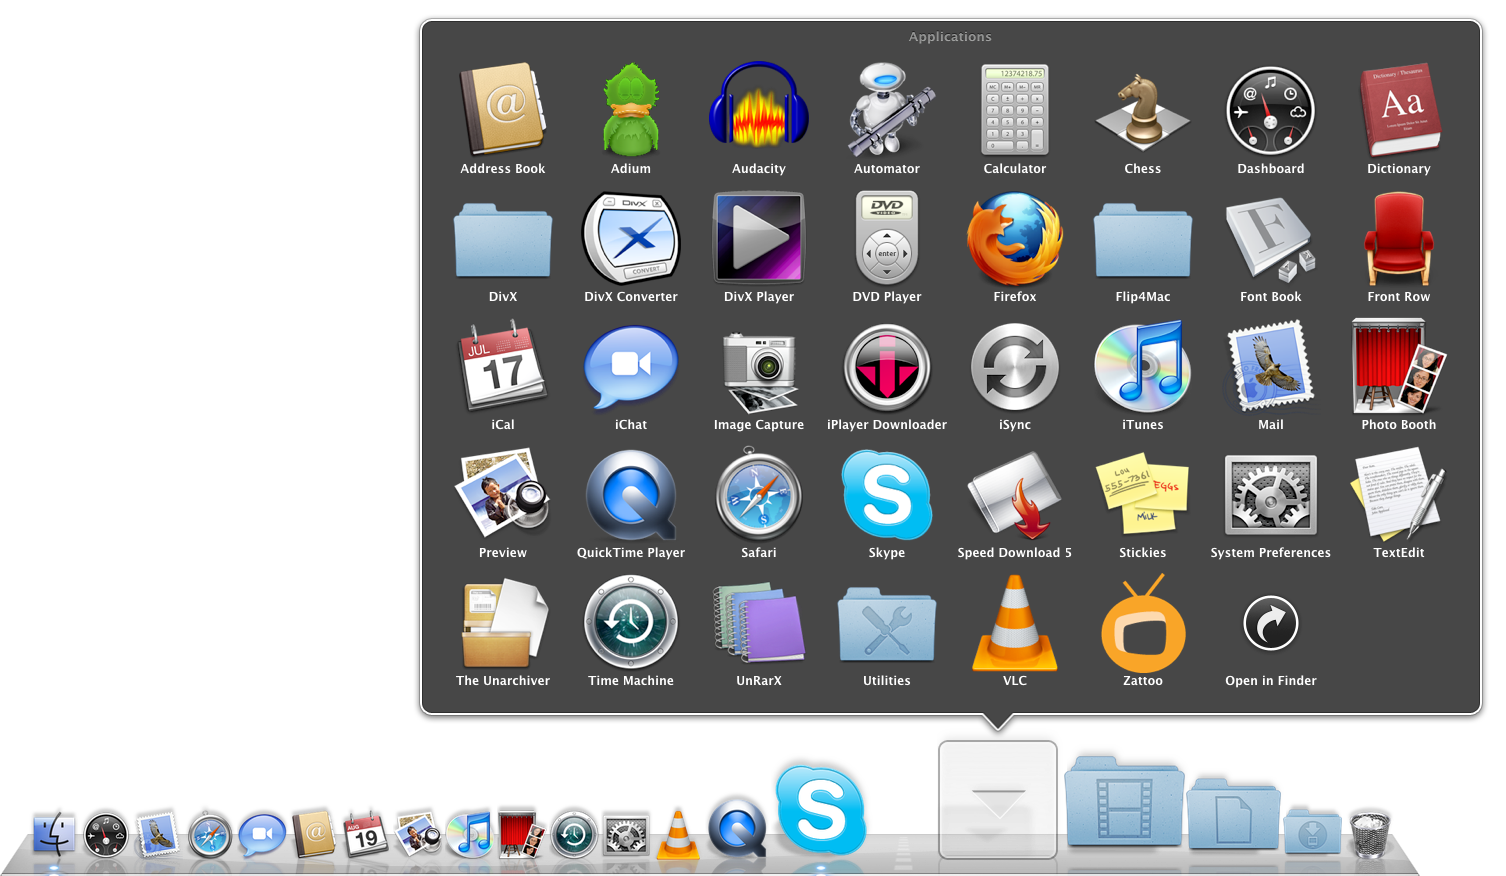Image resolution: width=1506 pixels, height=876 pixels.
Task: Open iSync
Action: [1015, 366]
